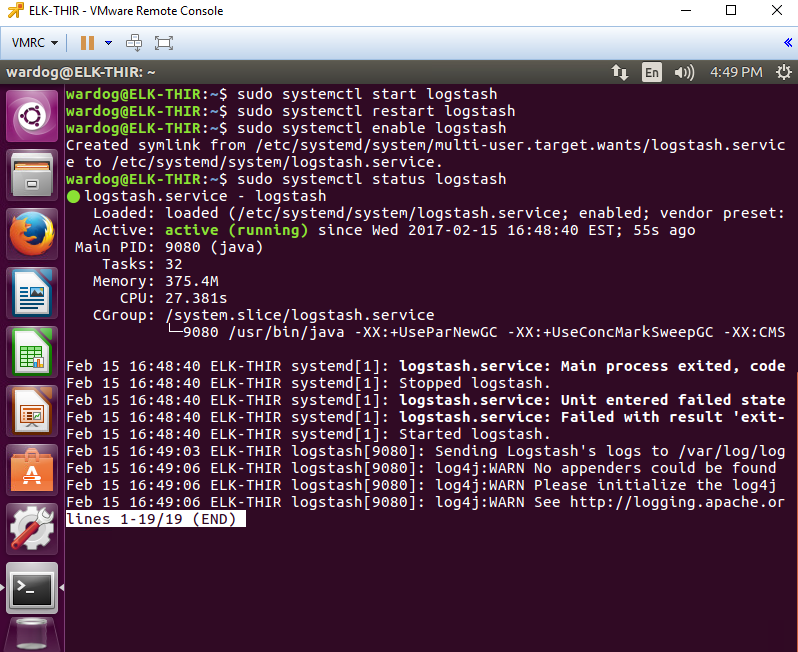Image resolution: width=798 pixels, height=652 pixels.
Task: Select the Terminal launcher icon
Action: click(x=32, y=588)
